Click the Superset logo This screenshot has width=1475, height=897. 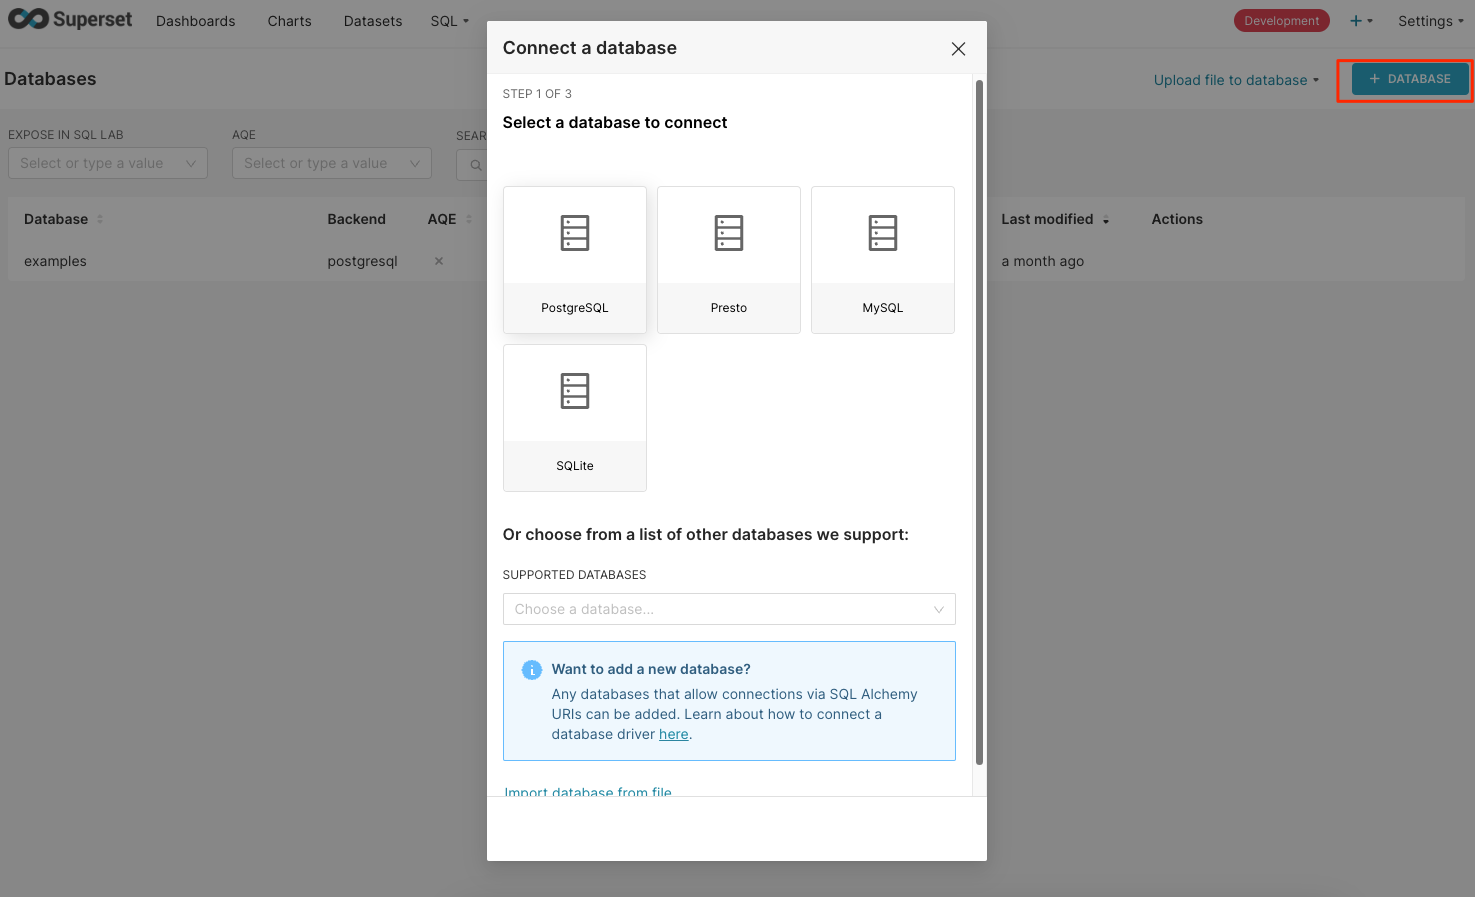point(70,20)
